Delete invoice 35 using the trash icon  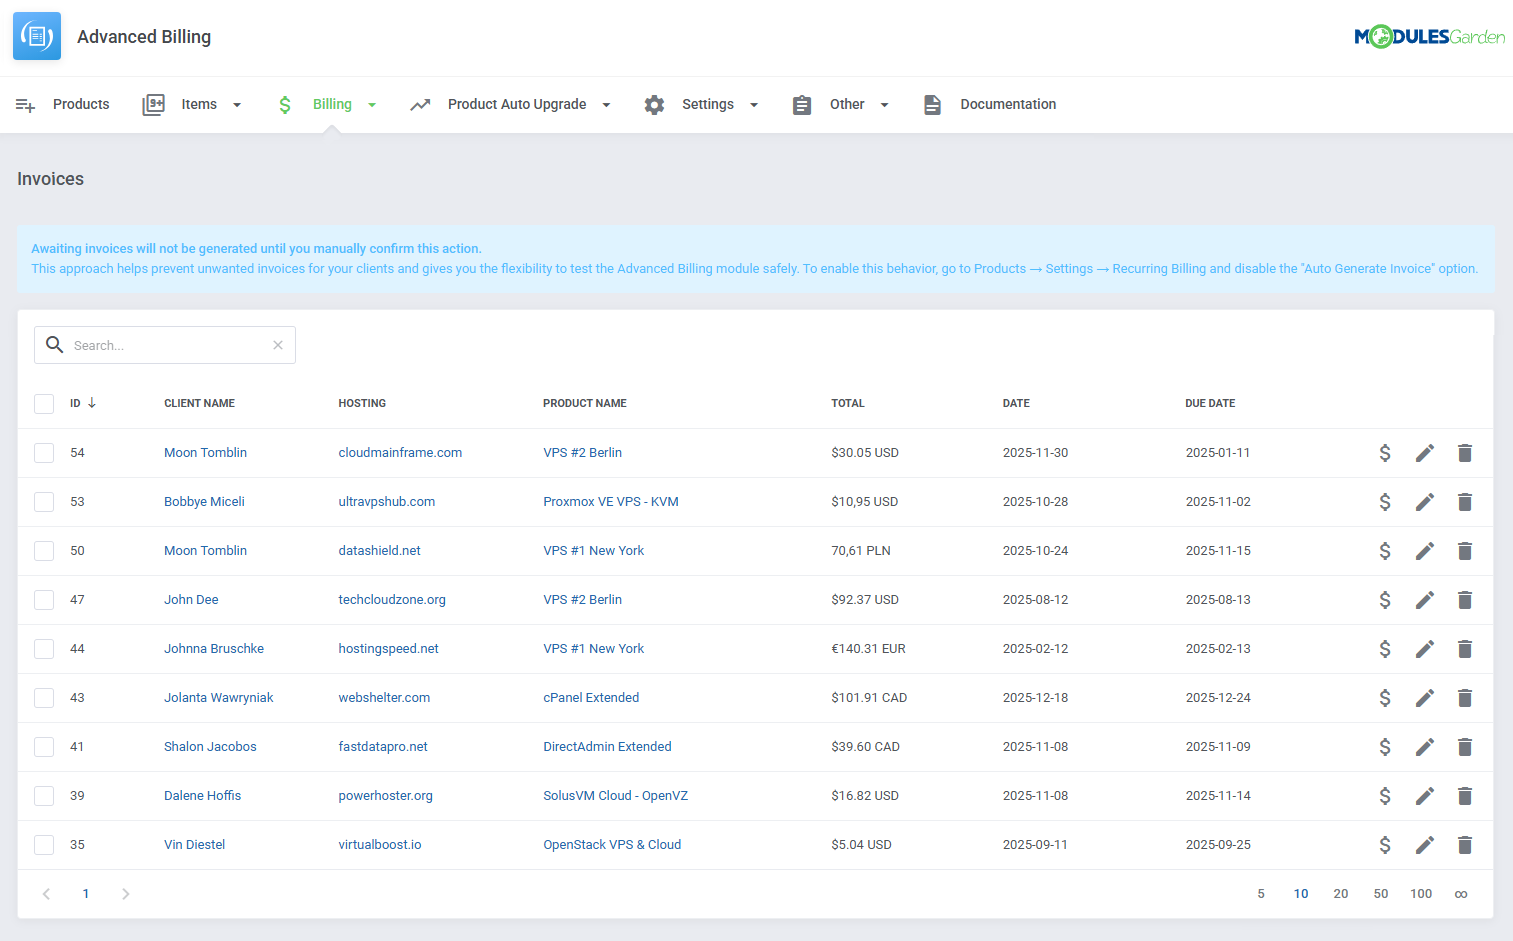(x=1465, y=844)
